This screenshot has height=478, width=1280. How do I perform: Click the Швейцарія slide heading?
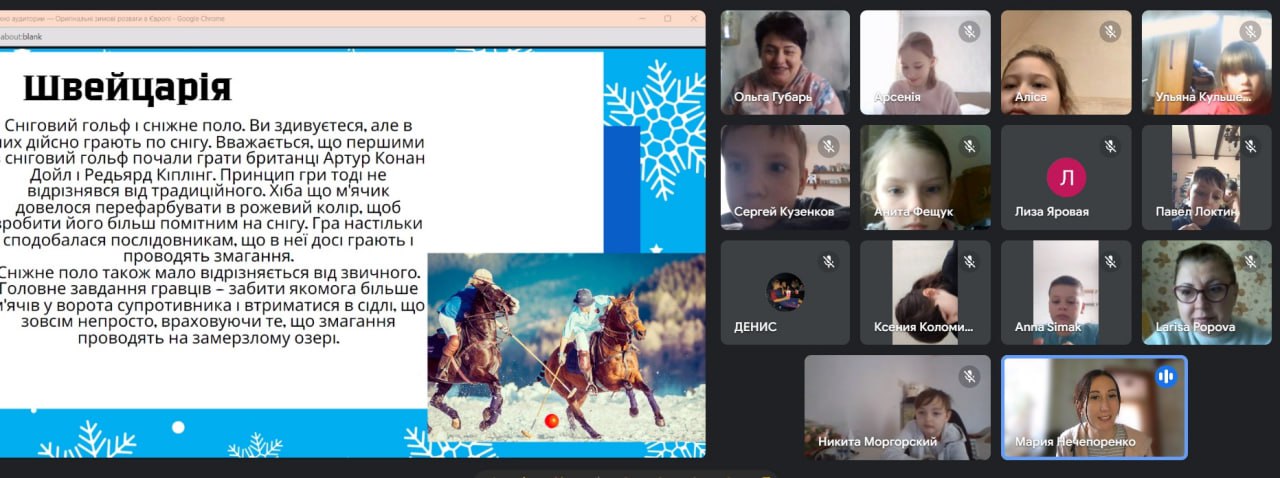coord(127,88)
